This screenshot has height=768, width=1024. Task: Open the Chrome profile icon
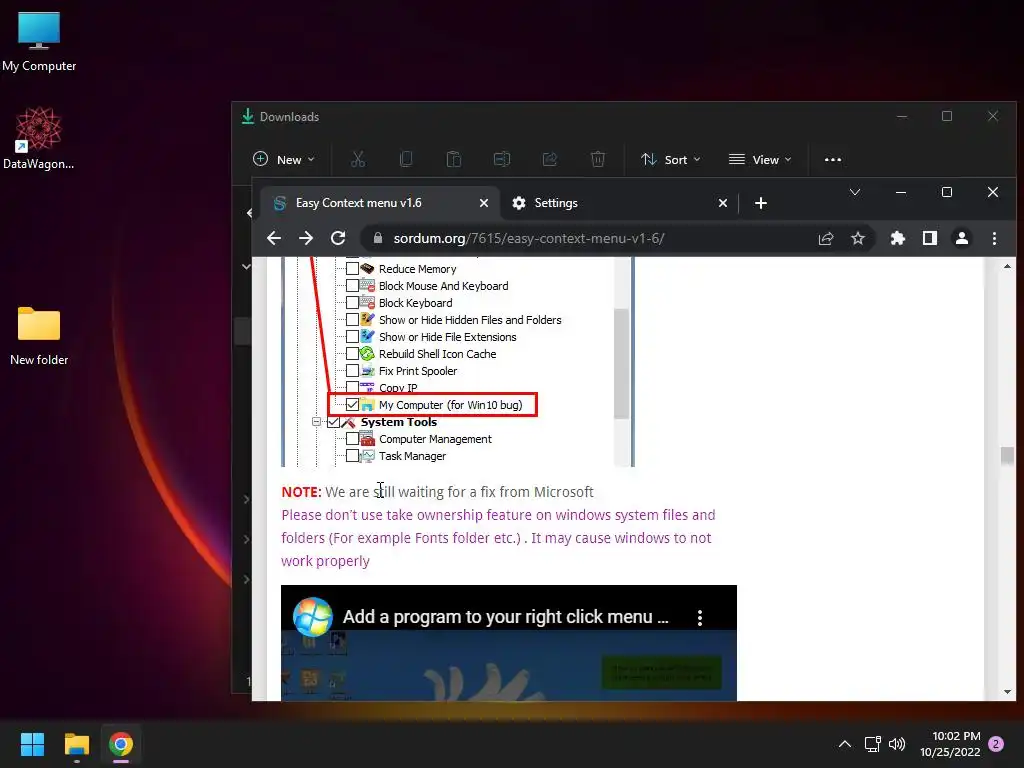click(962, 238)
